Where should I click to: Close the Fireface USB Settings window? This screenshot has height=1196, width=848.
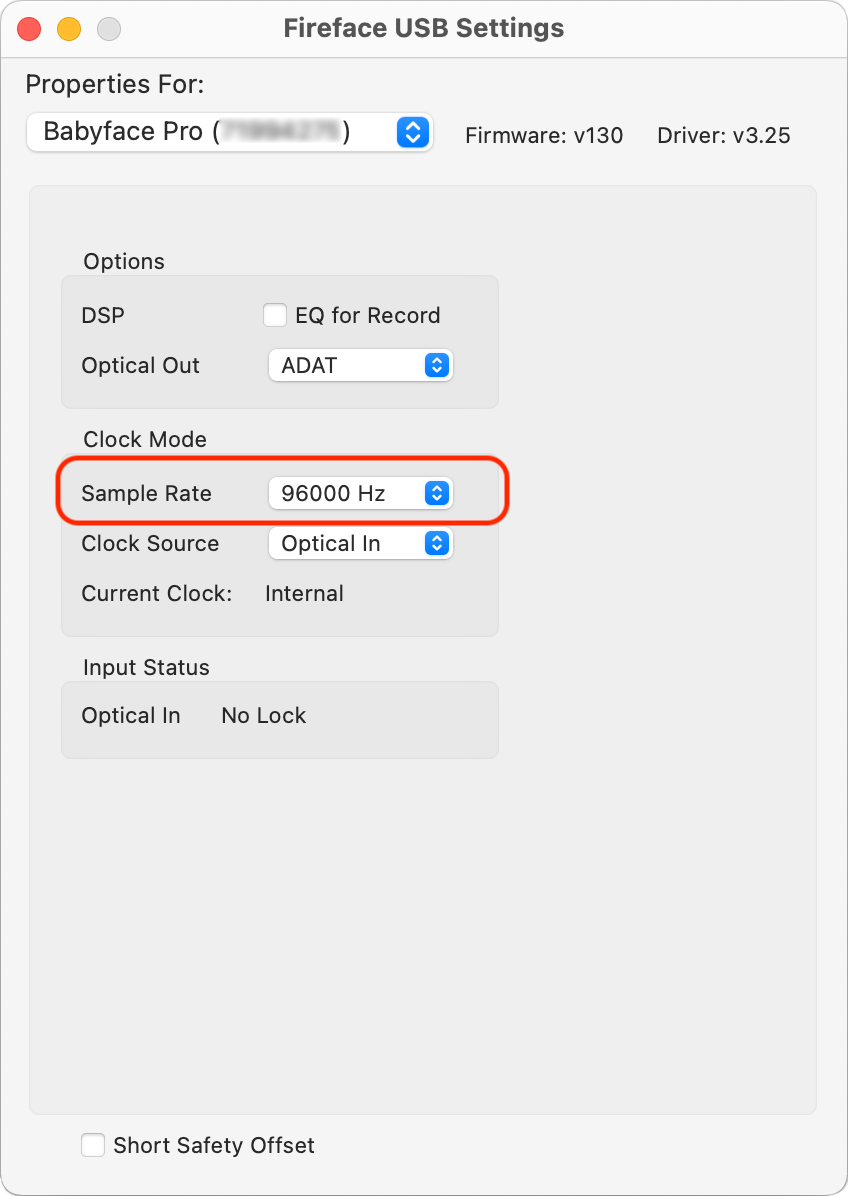29,28
